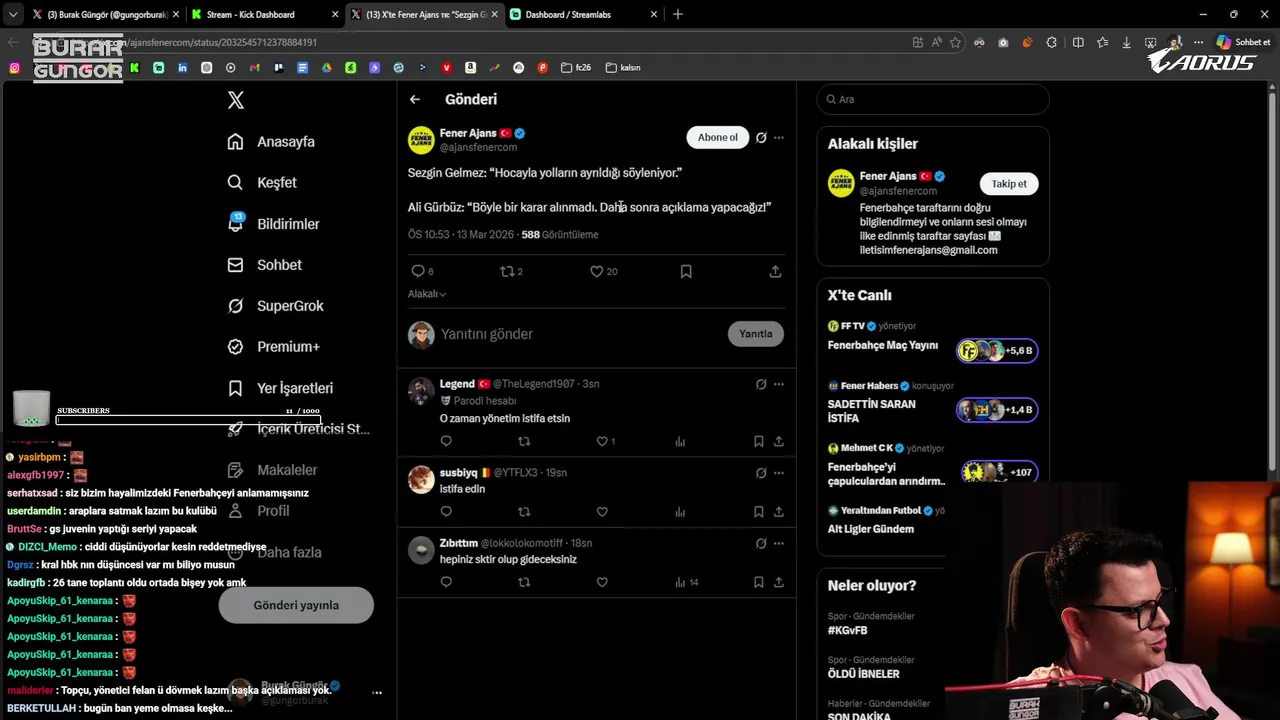This screenshot has height=720, width=1280.
Task: Open browser downloads icon
Action: pyautogui.click(x=1126, y=42)
